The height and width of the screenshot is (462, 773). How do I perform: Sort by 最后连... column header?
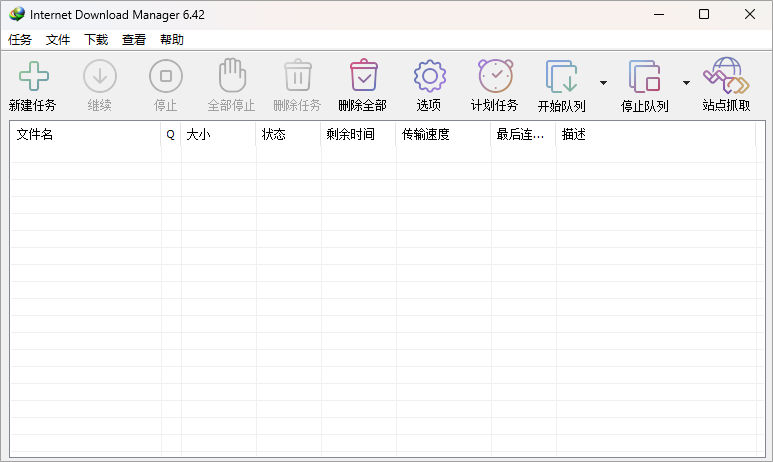[524, 134]
